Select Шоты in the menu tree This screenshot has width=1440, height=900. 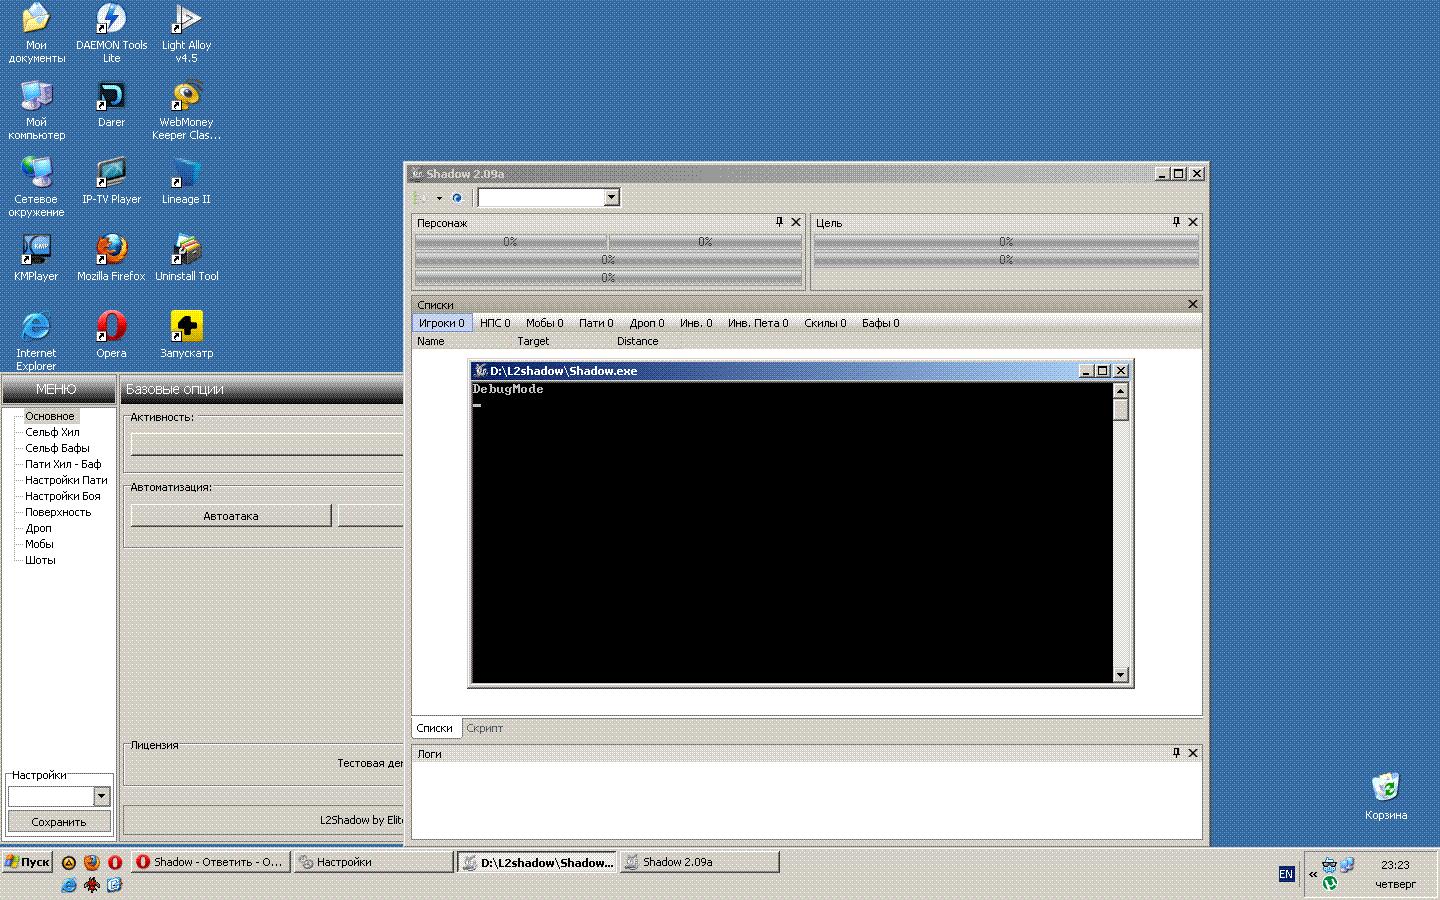click(40, 560)
